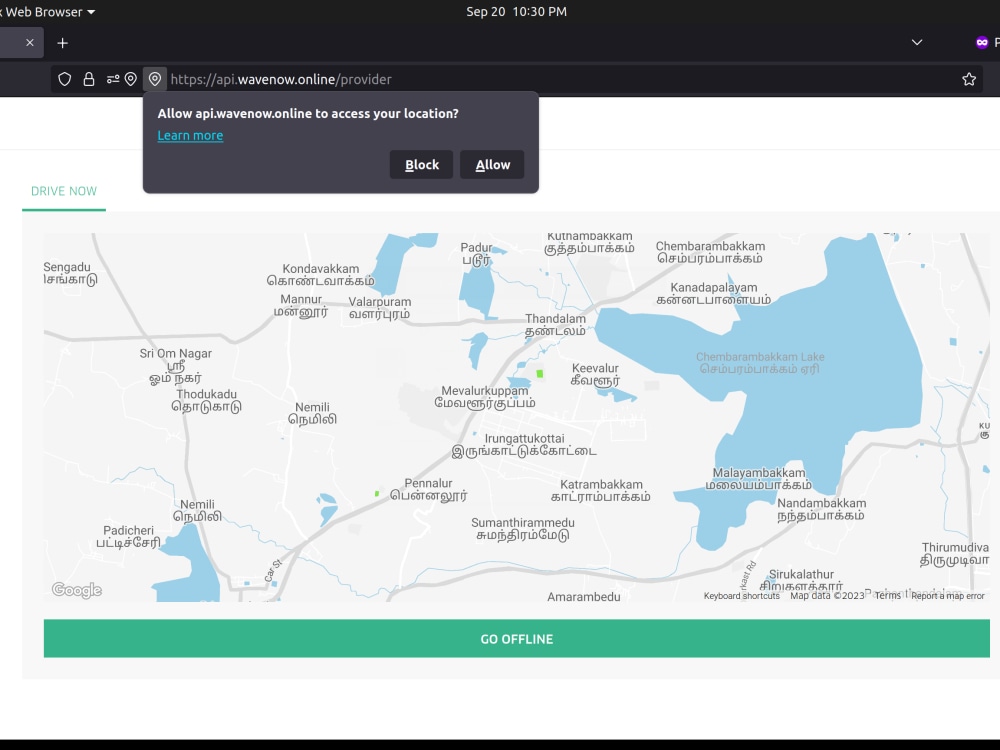The width and height of the screenshot is (1000, 750).
Task: Click the highlighted location permission icon
Action: tap(155, 79)
